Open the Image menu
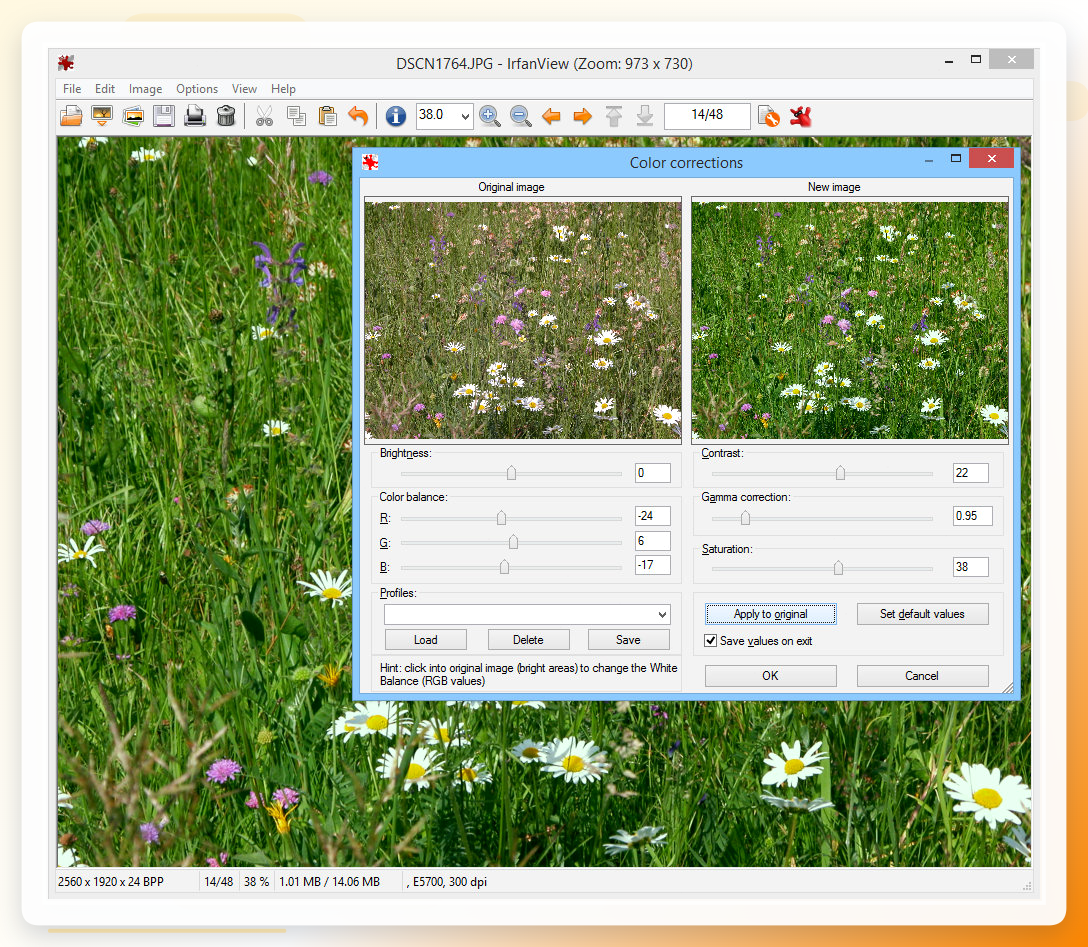This screenshot has width=1088, height=947. pyautogui.click(x=145, y=89)
